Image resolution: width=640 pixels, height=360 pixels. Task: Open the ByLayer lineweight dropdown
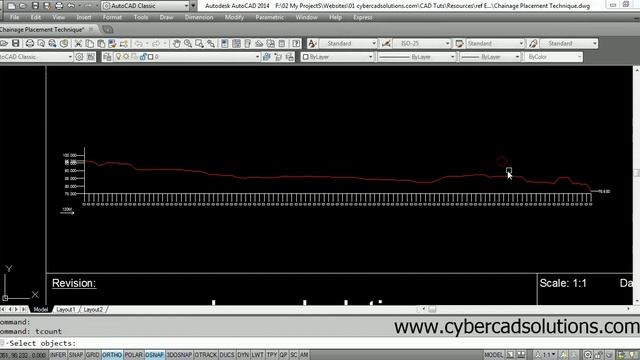coord(490,57)
